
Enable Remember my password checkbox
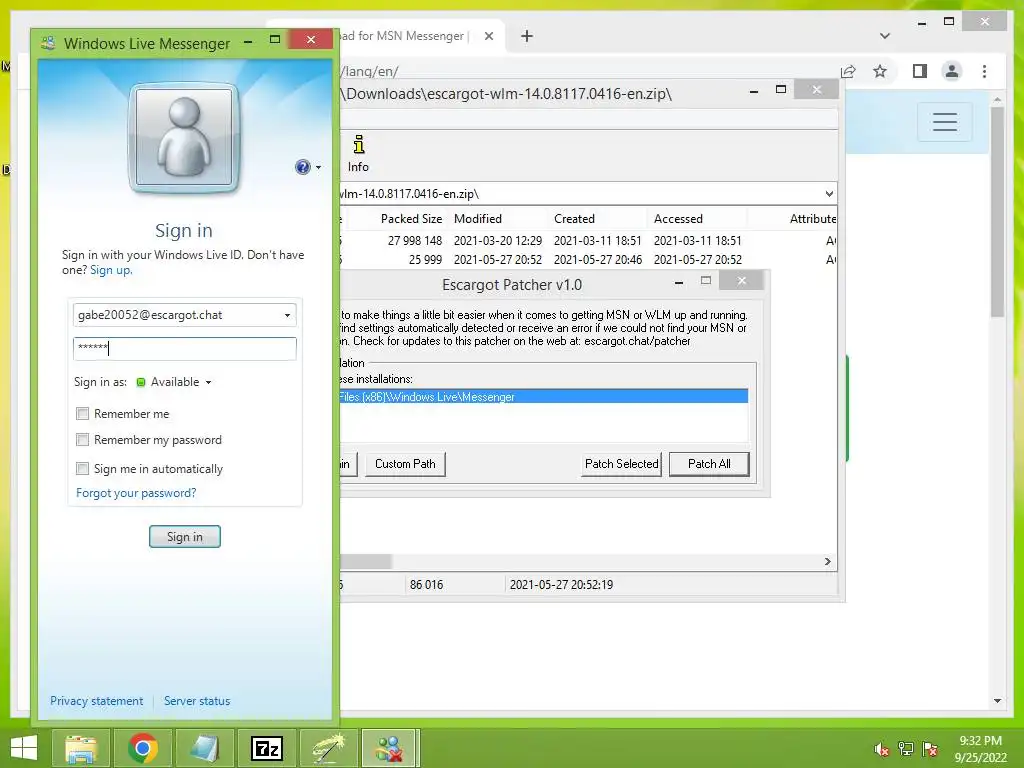pyautogui.click(x=82, y=440)
